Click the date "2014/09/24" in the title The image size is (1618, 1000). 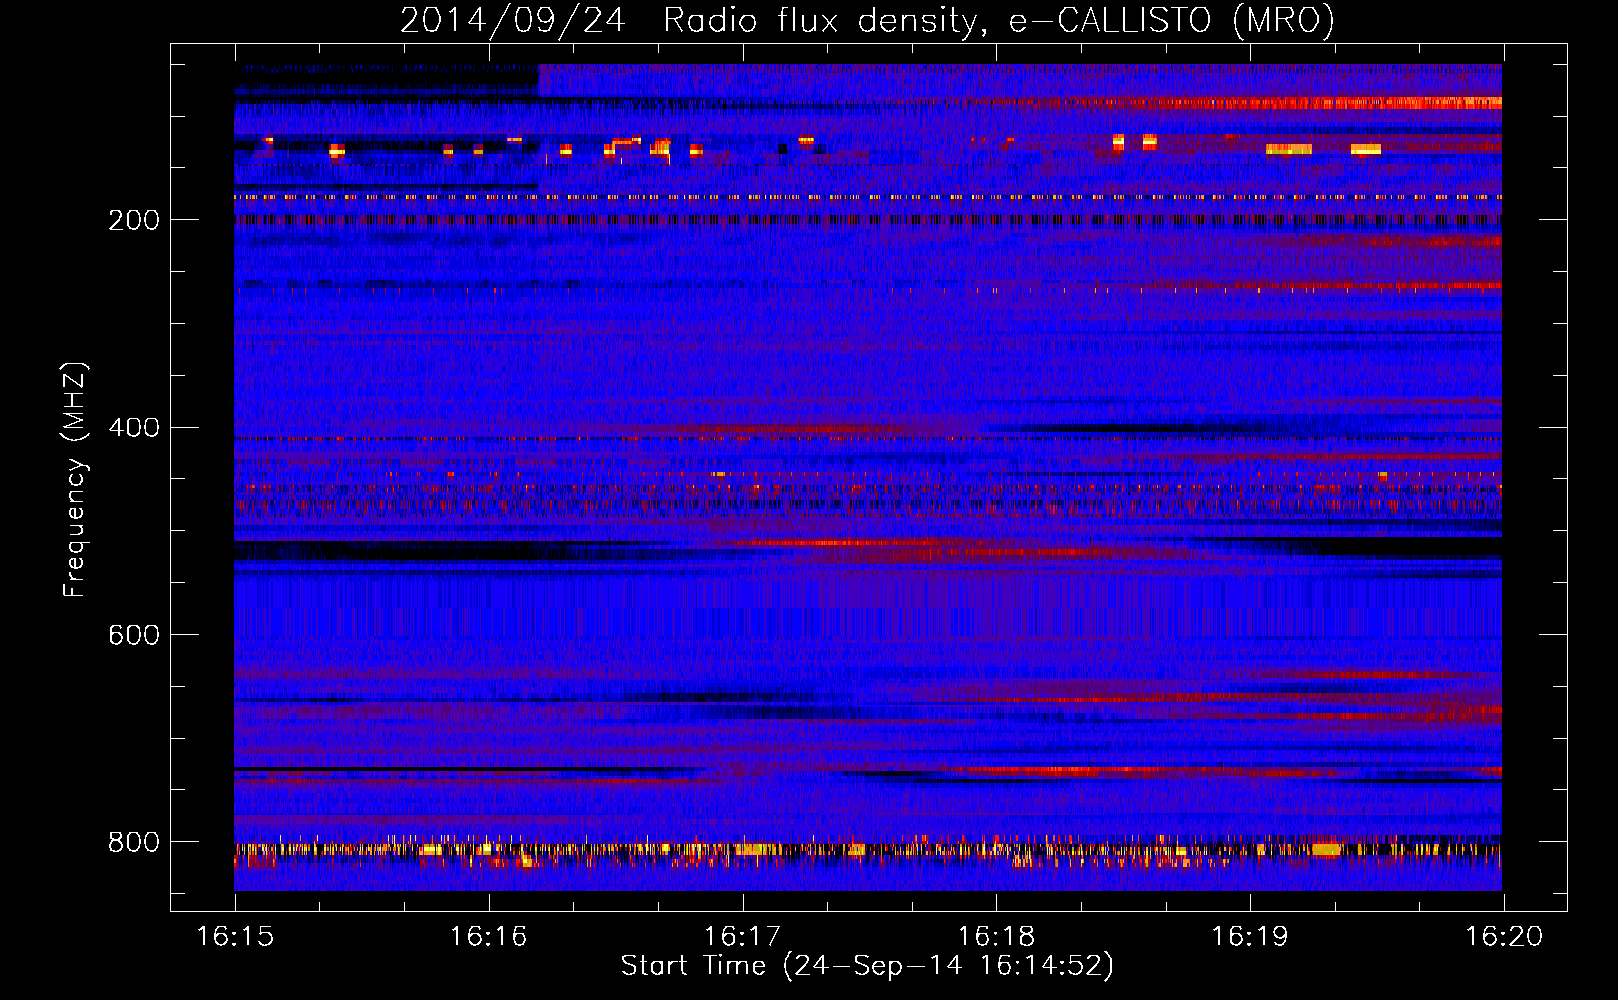pyautogui.click(x=513, y=21)
